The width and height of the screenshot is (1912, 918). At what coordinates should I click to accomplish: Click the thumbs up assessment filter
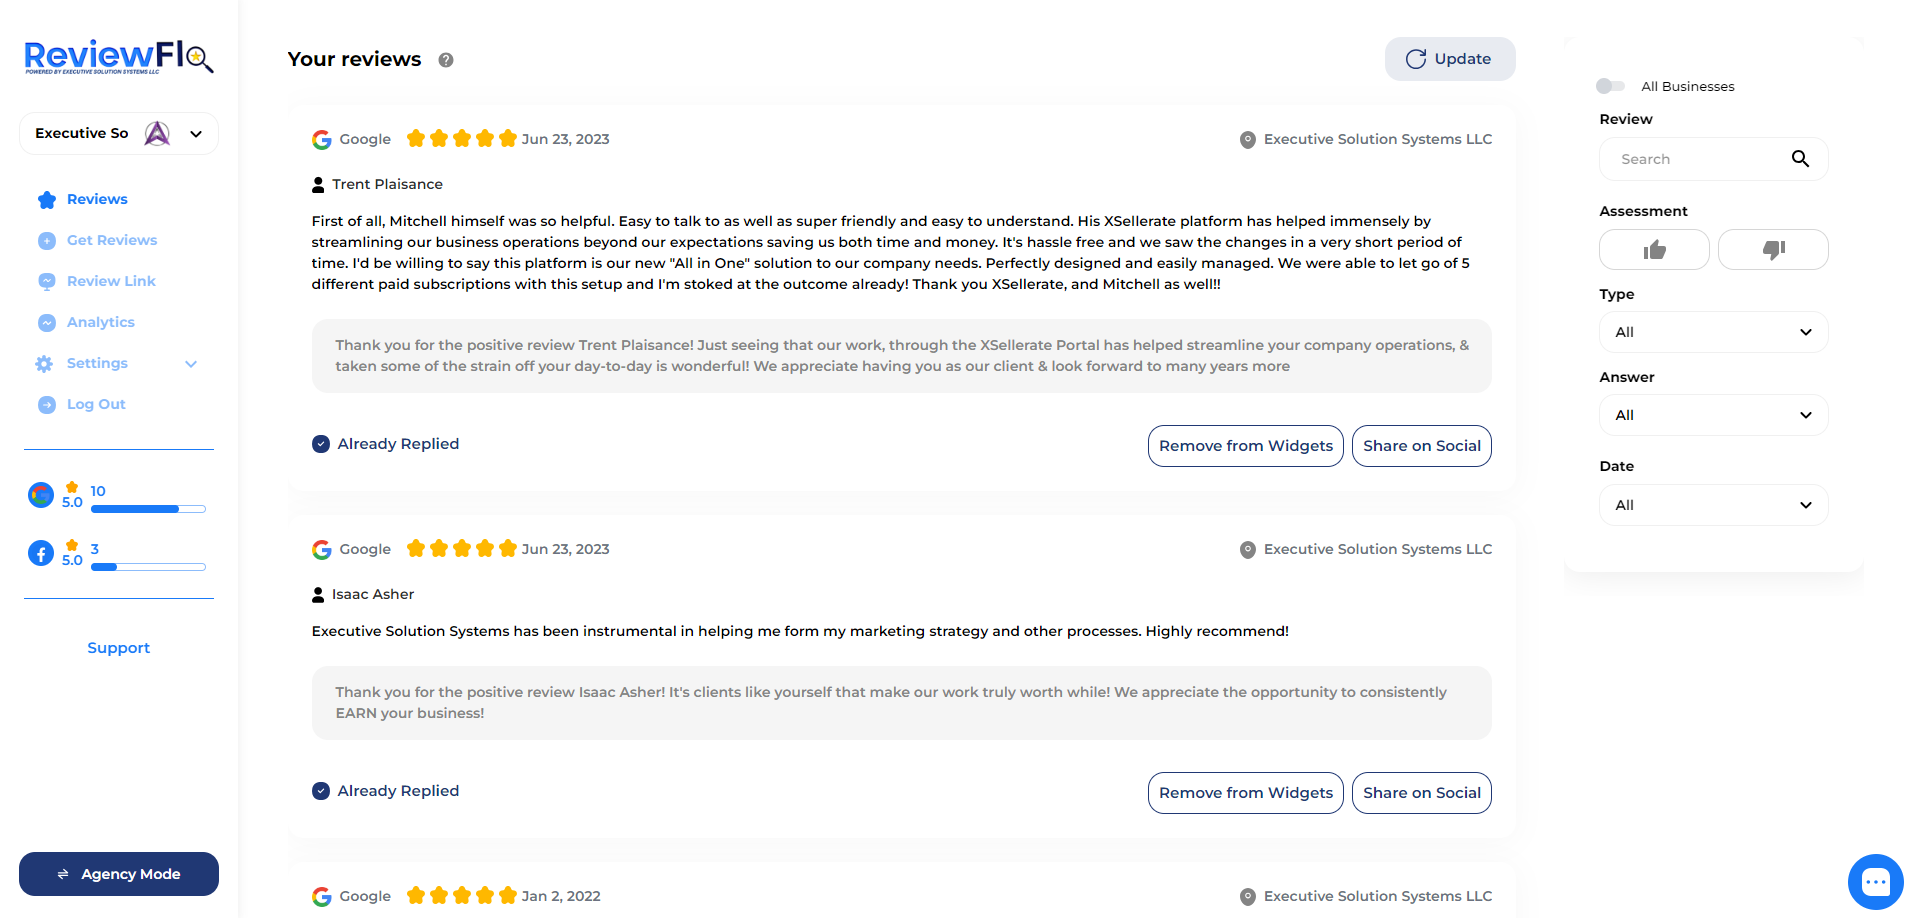click(x=1654, y=250)
